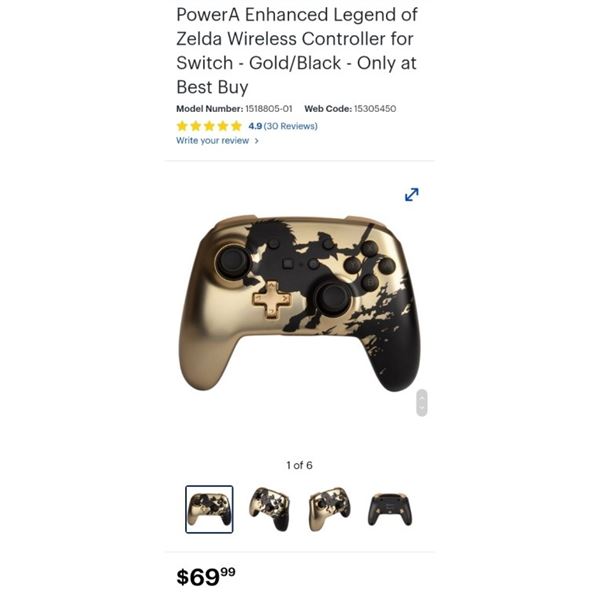The image size is (600, 600).
Task: Click the chevron next to Write your review
Action: point(256,141)
